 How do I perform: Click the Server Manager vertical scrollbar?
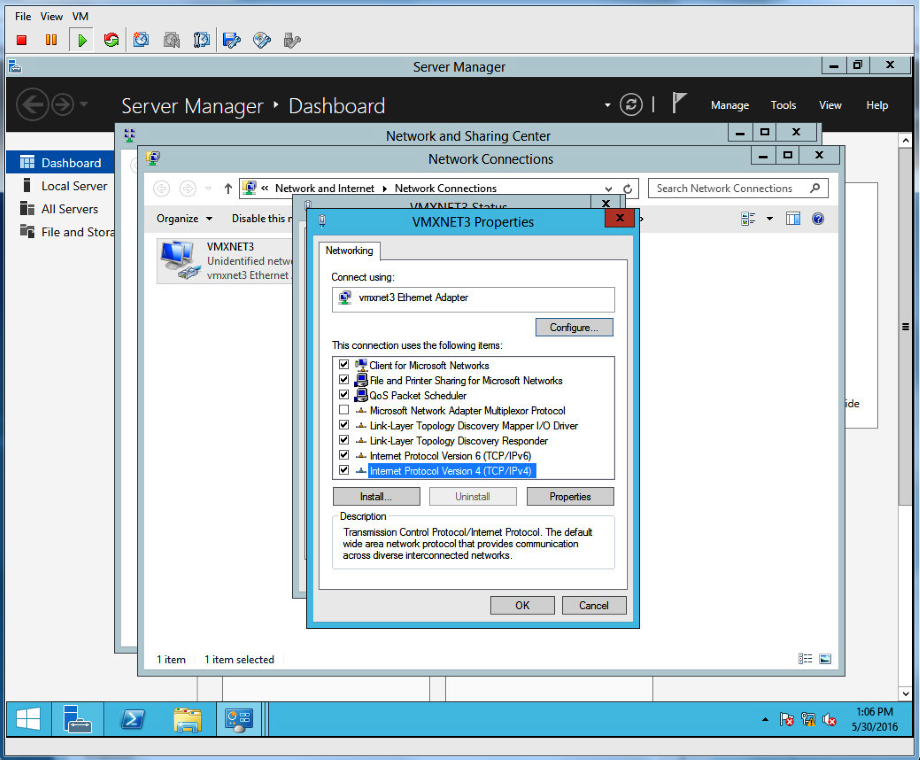(905, 327)
